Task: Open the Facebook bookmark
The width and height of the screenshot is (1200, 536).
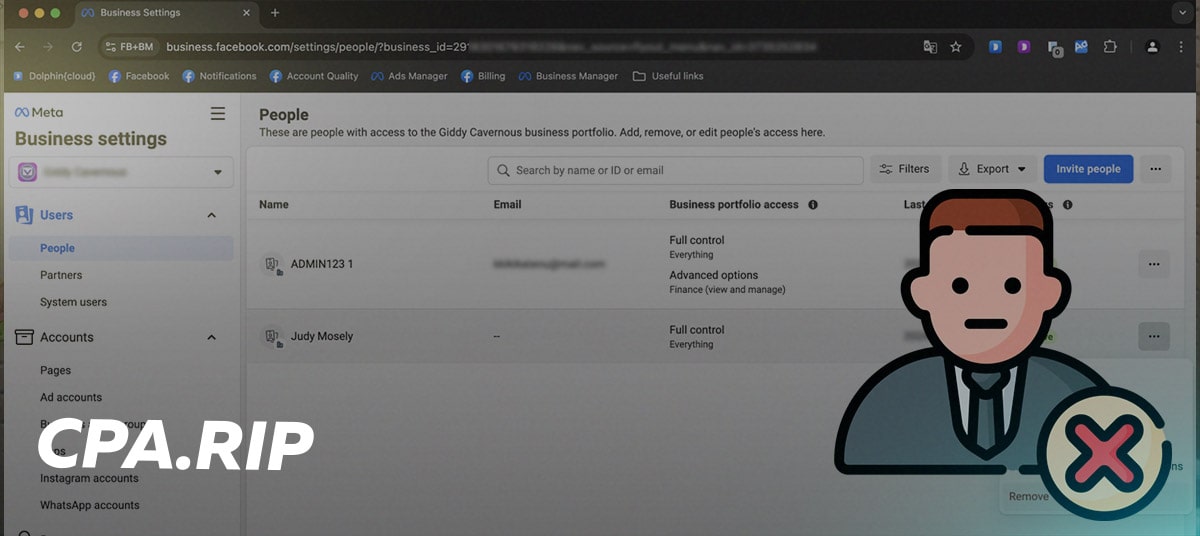Action: 139,76
